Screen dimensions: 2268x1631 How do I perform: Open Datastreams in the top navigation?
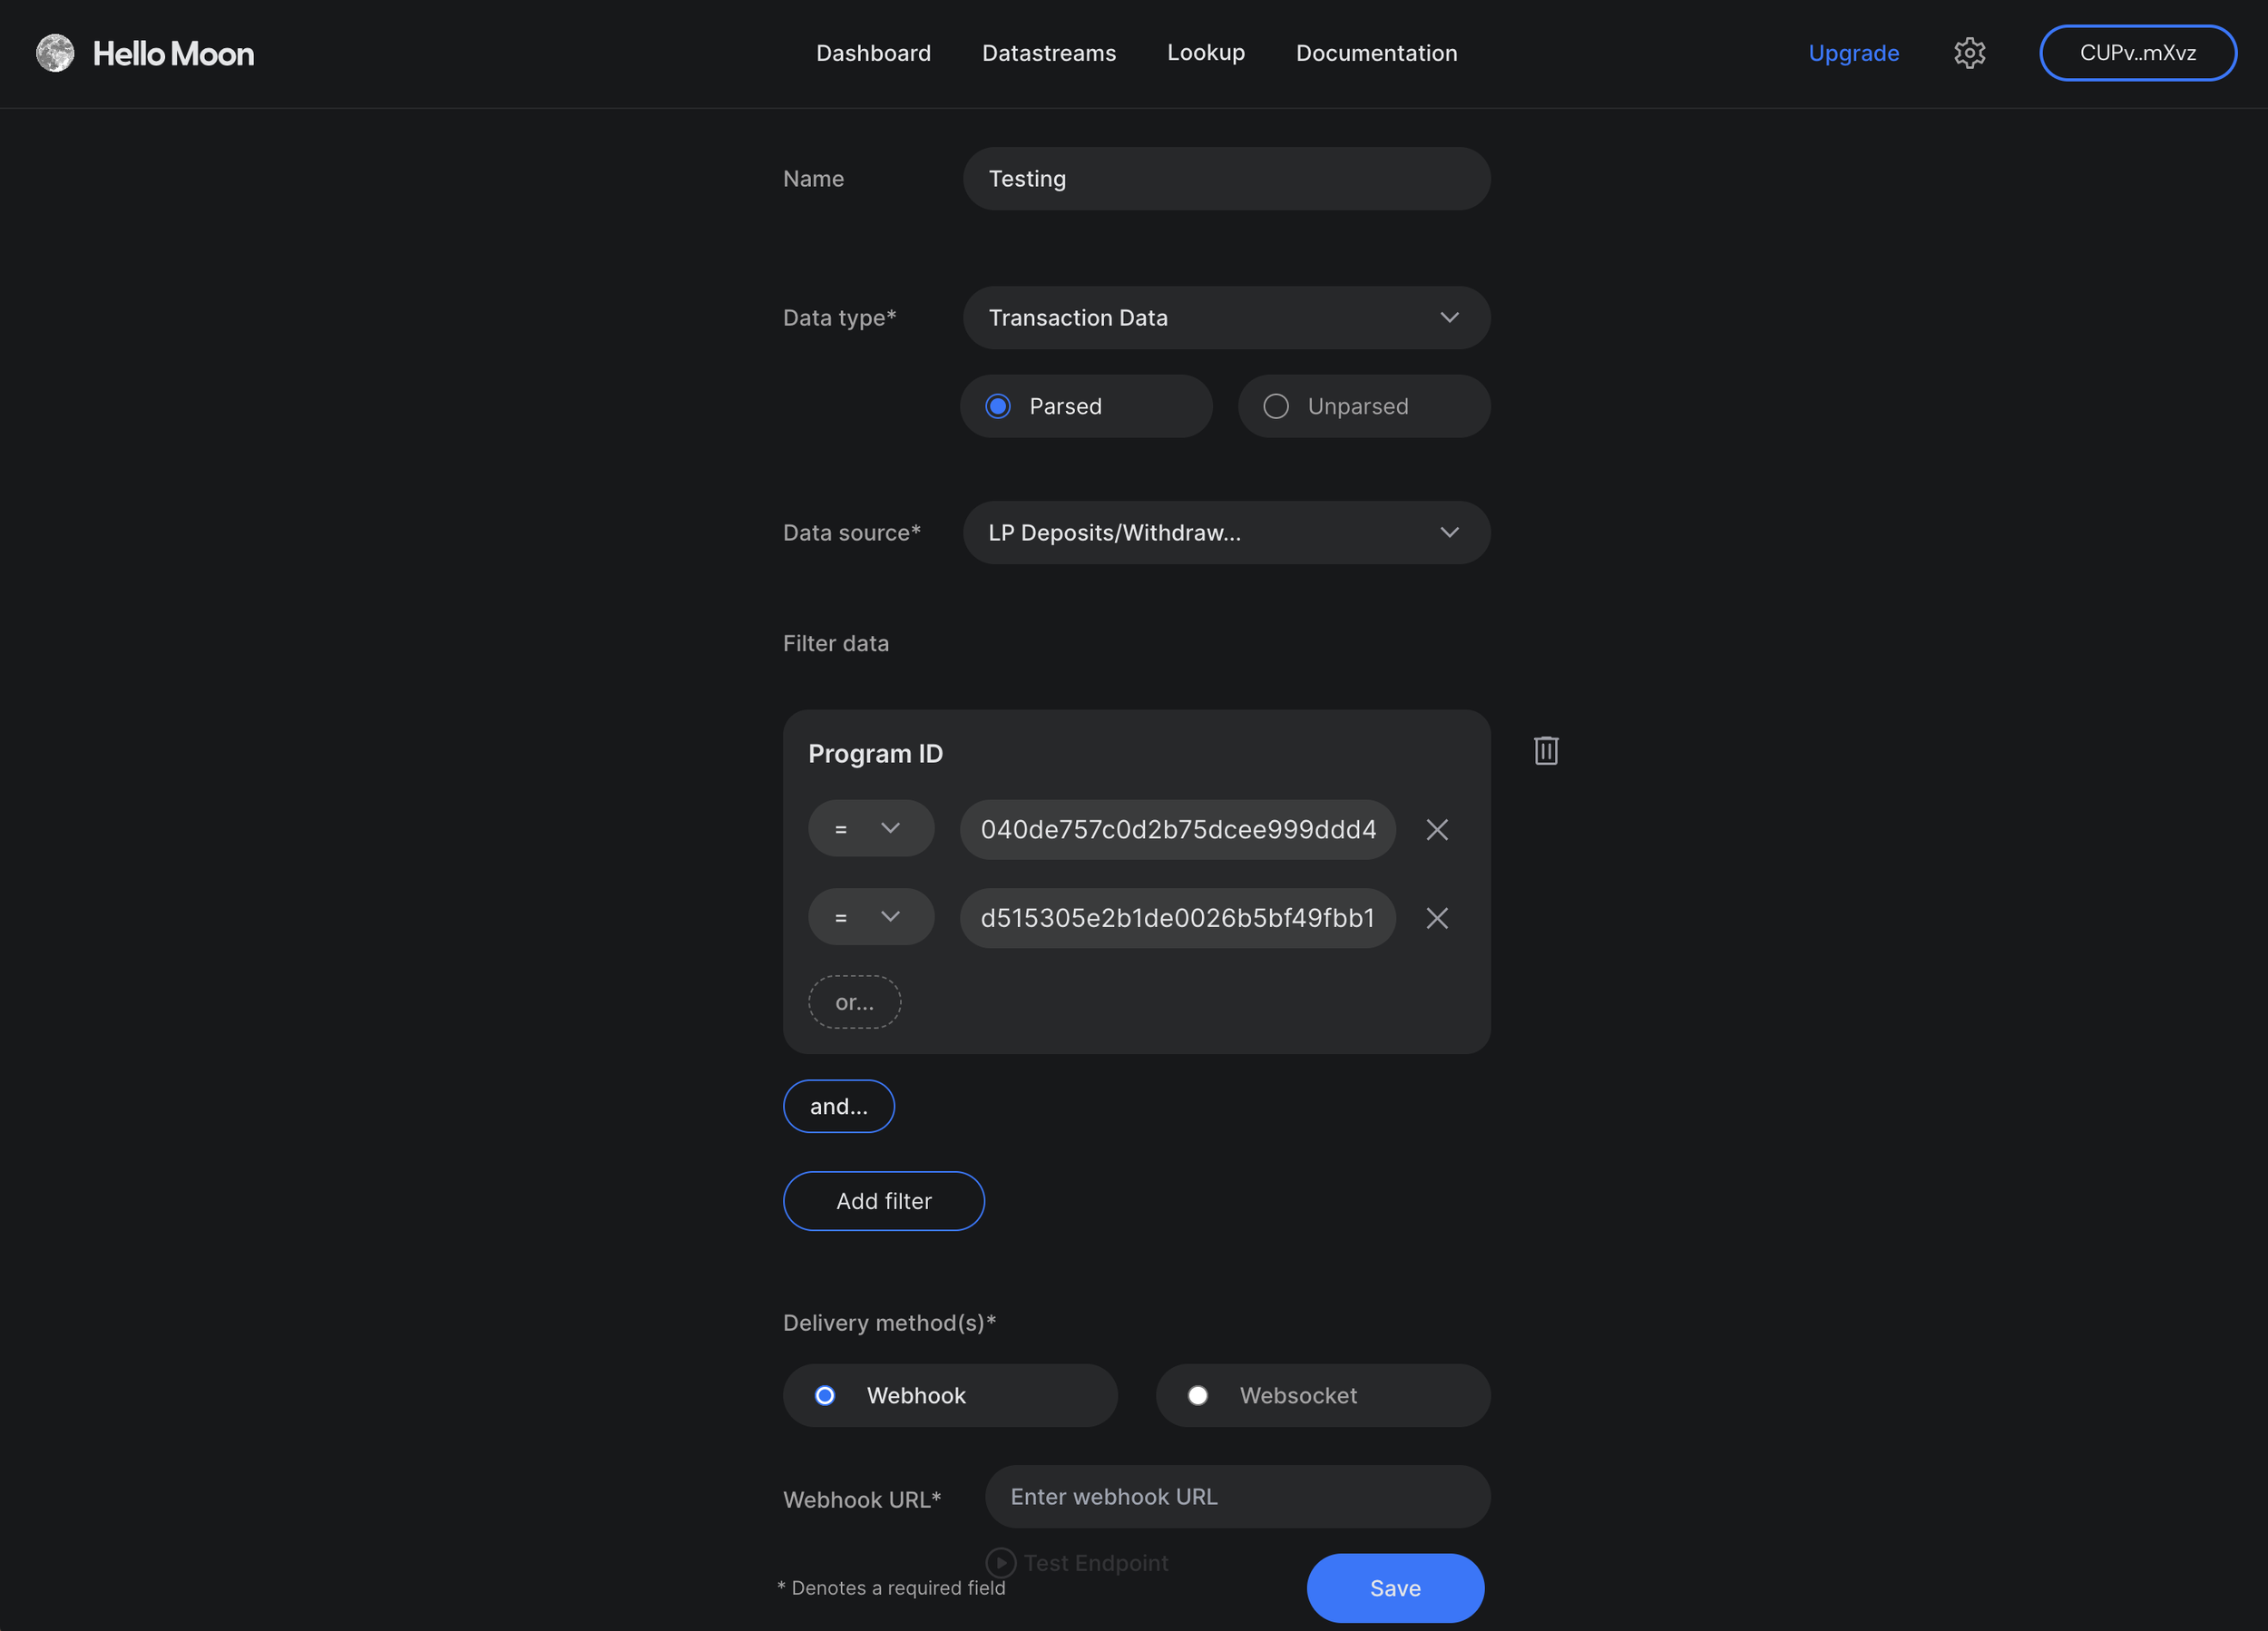coord(1048,53)
